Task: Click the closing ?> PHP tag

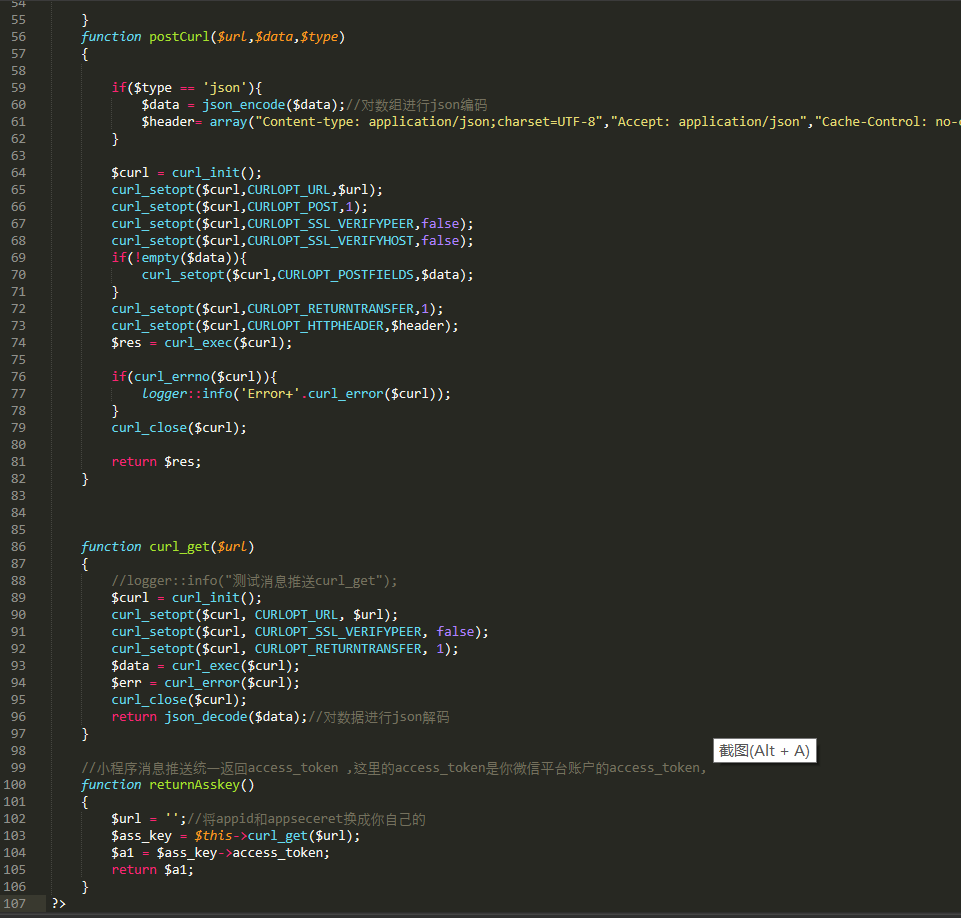Action: tap(59, 904)
